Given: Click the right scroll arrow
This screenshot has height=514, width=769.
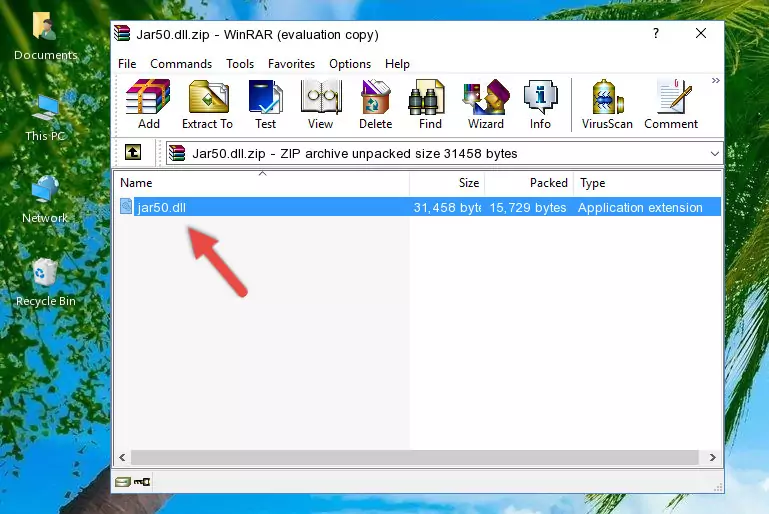Looking at the screenshot, I should coord(713,457).
